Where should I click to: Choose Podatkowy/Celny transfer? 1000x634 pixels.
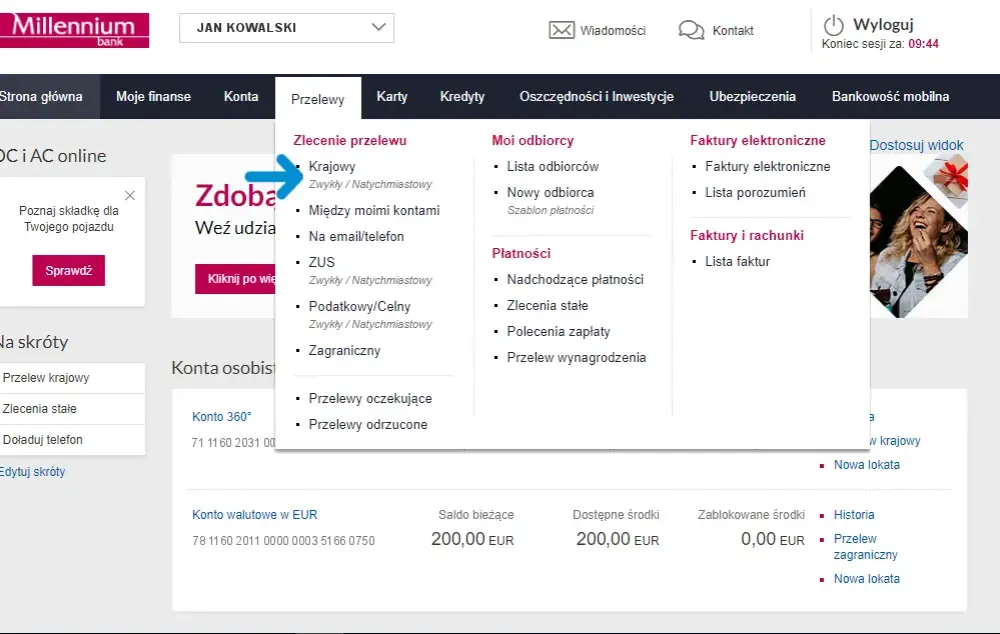coord(360,307)
